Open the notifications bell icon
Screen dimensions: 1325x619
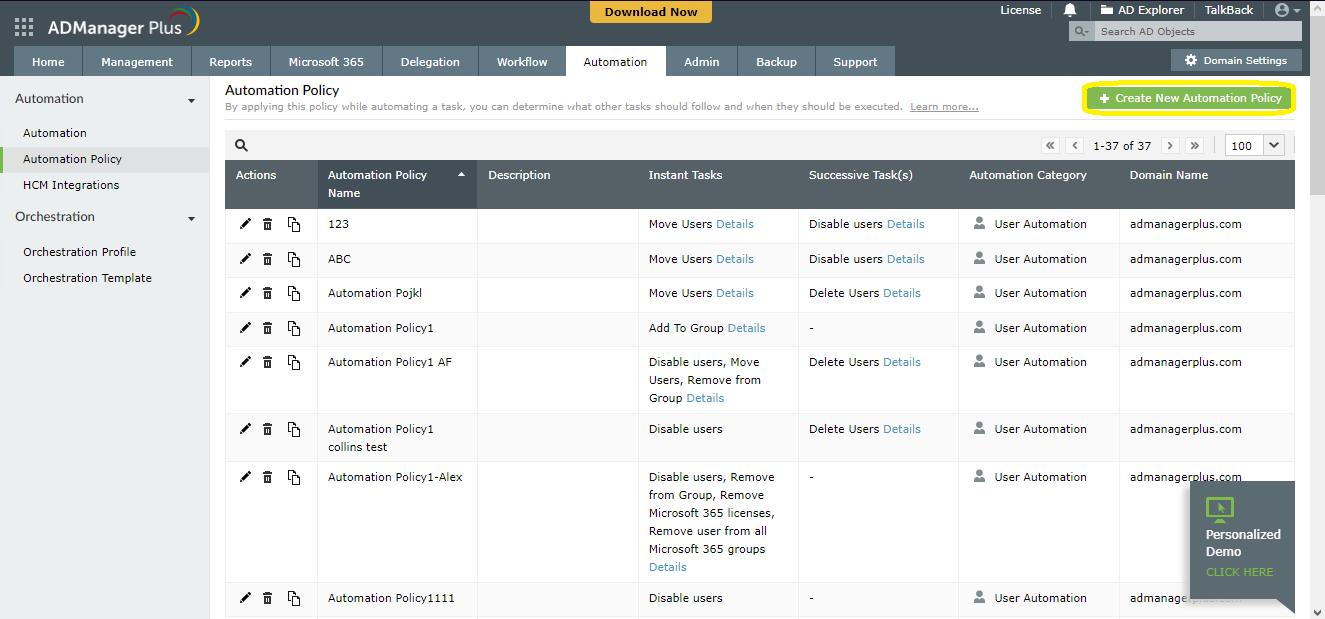click(x=1070, y=10)
